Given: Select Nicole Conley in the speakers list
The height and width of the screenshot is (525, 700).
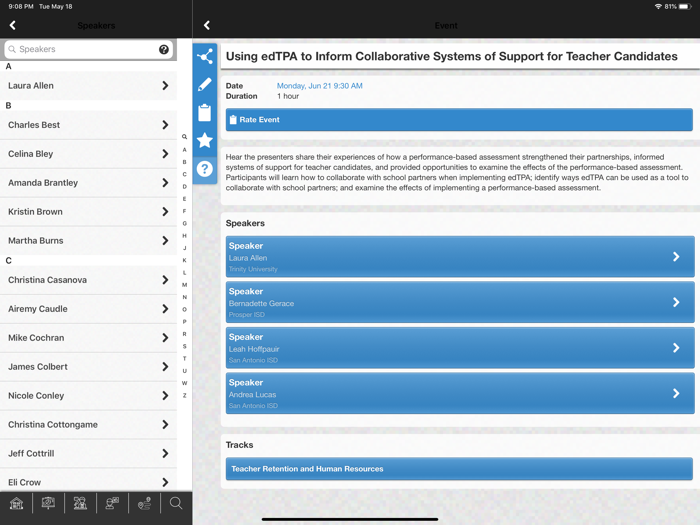Looking at the screenshot, I should (x=88, y=396).
